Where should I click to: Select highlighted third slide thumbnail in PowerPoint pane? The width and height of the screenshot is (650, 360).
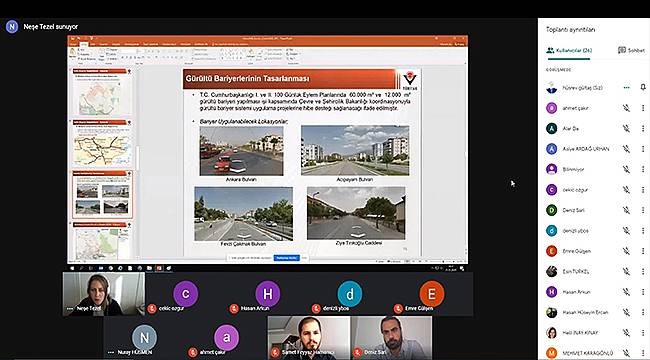102,195
